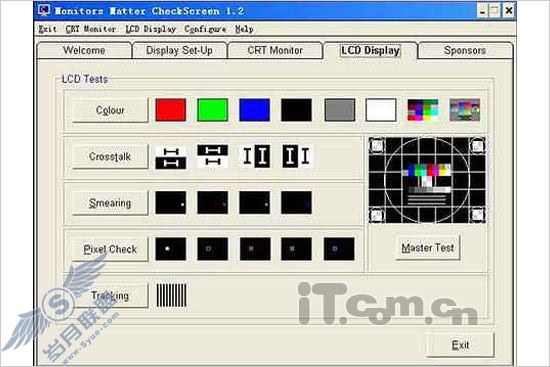Open the blue pixel check icon

click(339, 249)
